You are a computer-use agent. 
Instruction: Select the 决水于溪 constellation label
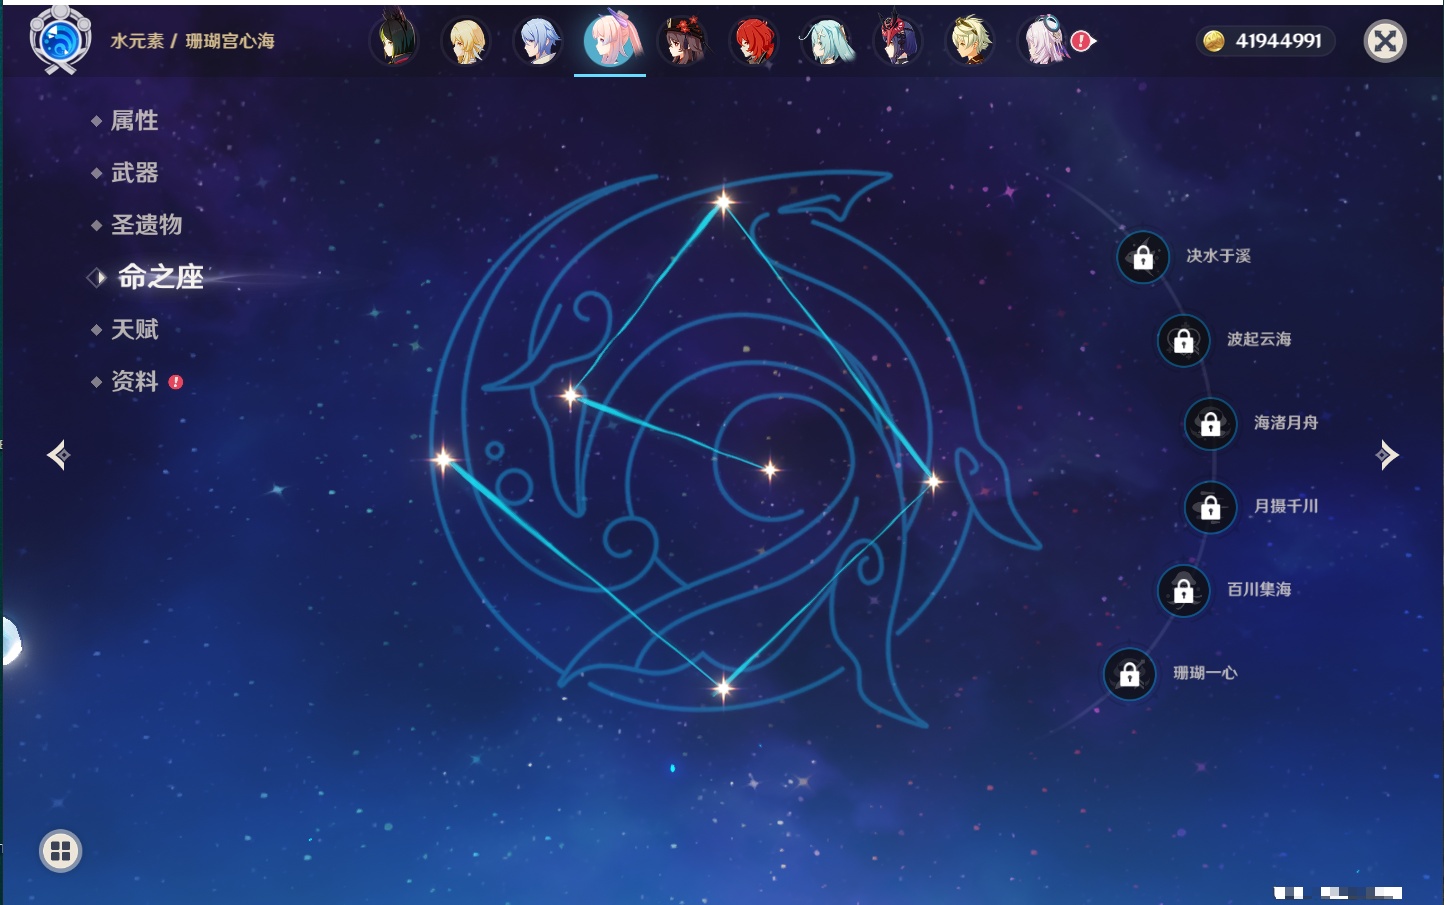point(1218,256)
